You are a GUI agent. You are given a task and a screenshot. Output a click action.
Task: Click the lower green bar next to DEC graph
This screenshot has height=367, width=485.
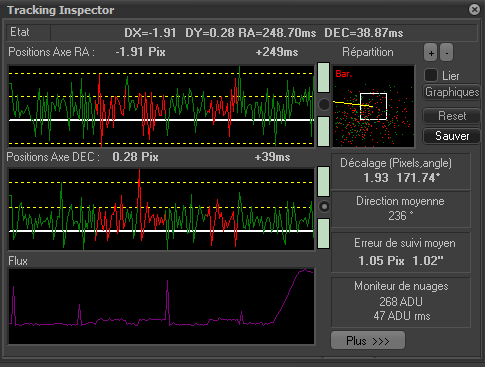pyautogui.click(x=323, y=233)
